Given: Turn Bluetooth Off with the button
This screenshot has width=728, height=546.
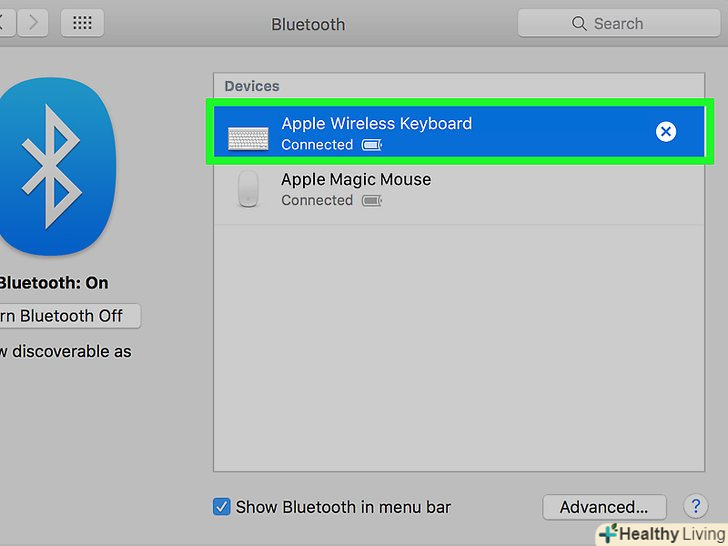Looking at the screenshot, I should (x=70, y=316).
